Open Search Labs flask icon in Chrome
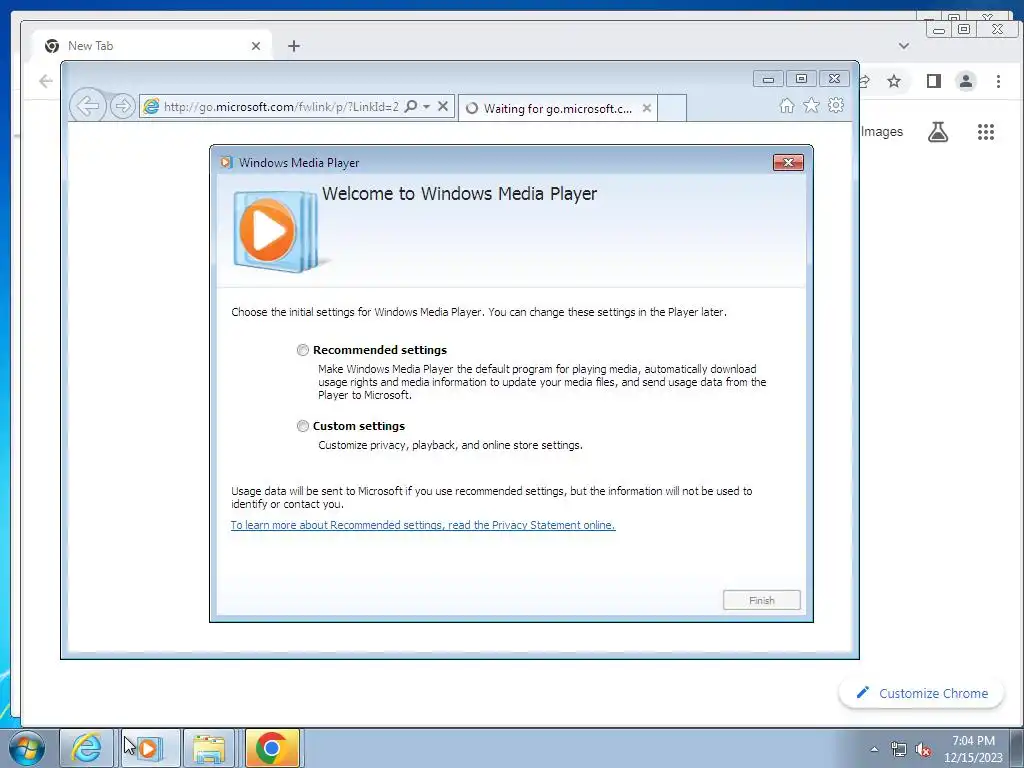Image resolution: width=1024 pixels, height=768 pixels. [938, 132]
